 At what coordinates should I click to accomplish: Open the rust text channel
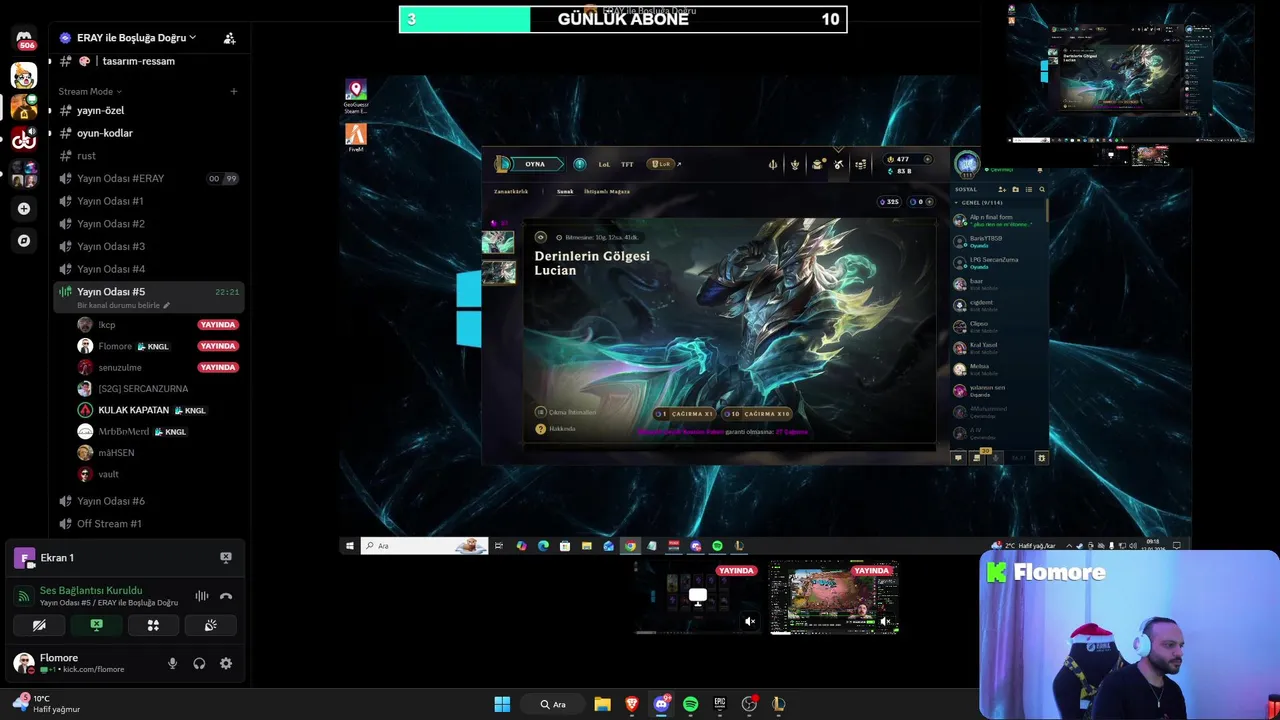[x=147, y=156]
